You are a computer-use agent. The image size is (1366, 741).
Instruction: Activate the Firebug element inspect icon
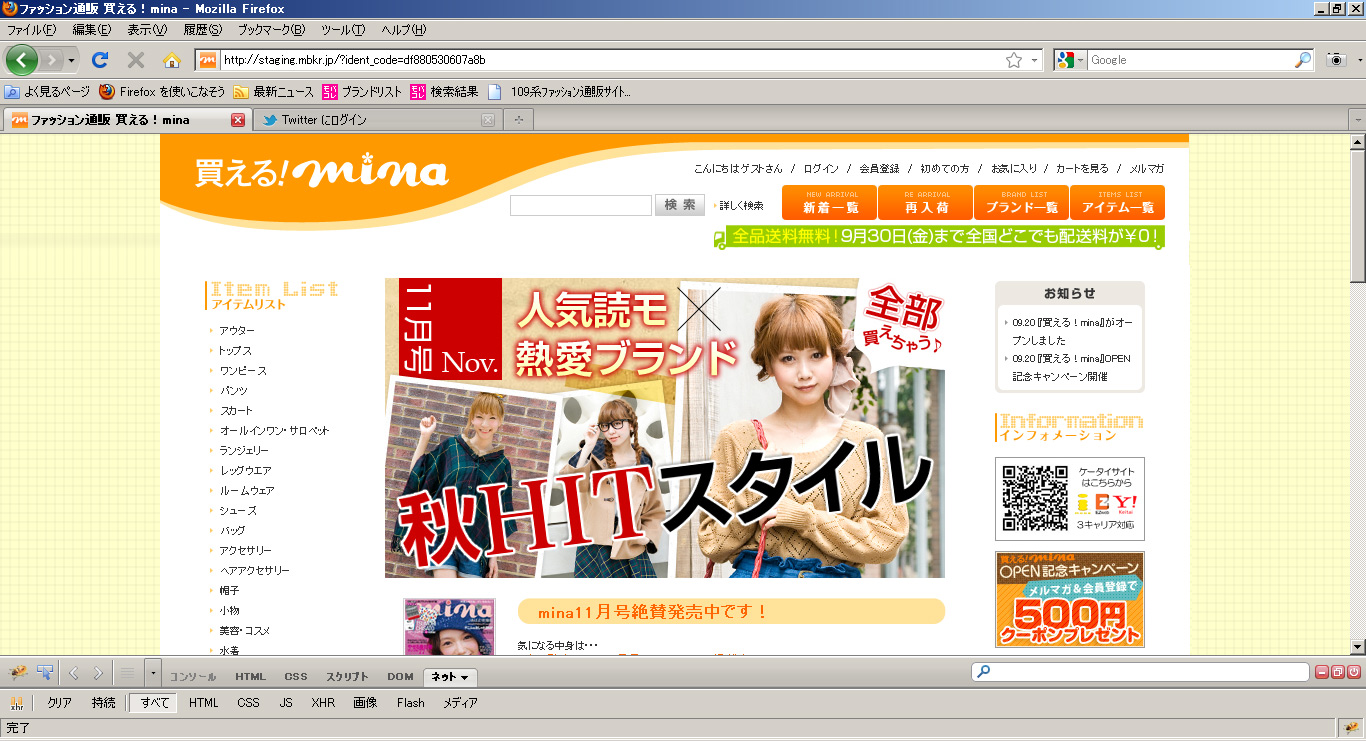[x=45, y=673]
